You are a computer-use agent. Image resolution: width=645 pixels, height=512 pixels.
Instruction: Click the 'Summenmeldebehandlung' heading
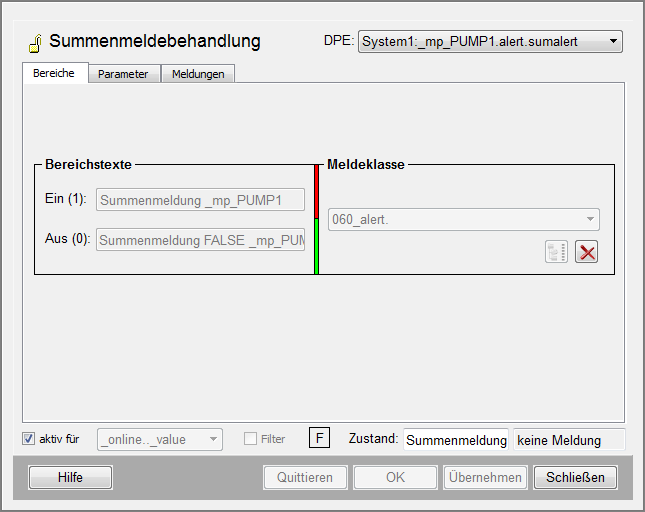tap(155, 41)
